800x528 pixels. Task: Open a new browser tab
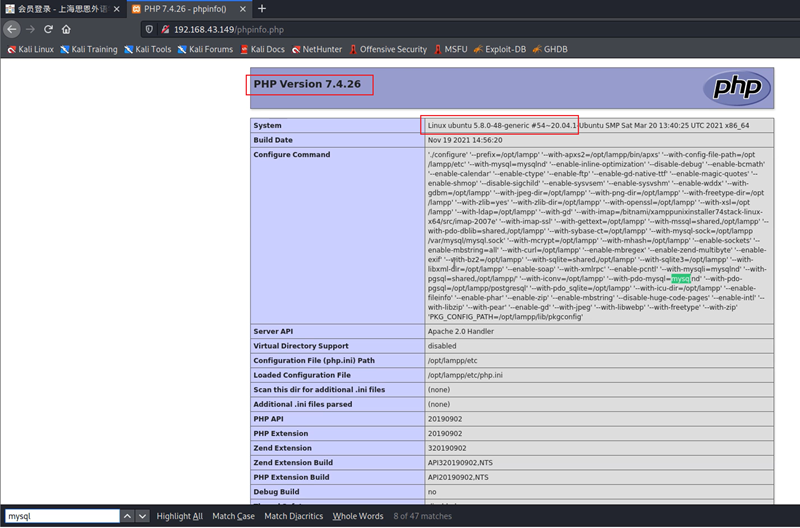262,9
